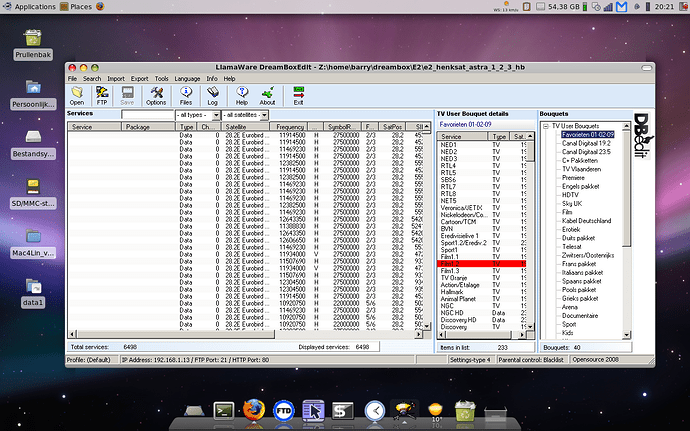
Task: Launch terminal from the dock
Action: [x=224, y=411]
